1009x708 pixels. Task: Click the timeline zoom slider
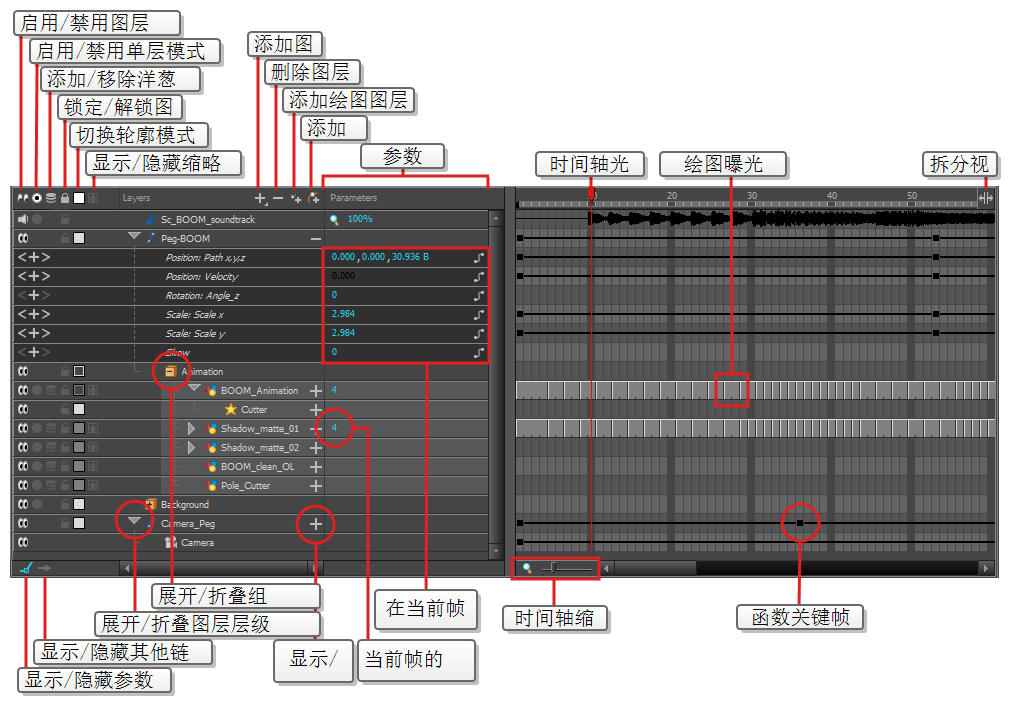click(555, 568)
